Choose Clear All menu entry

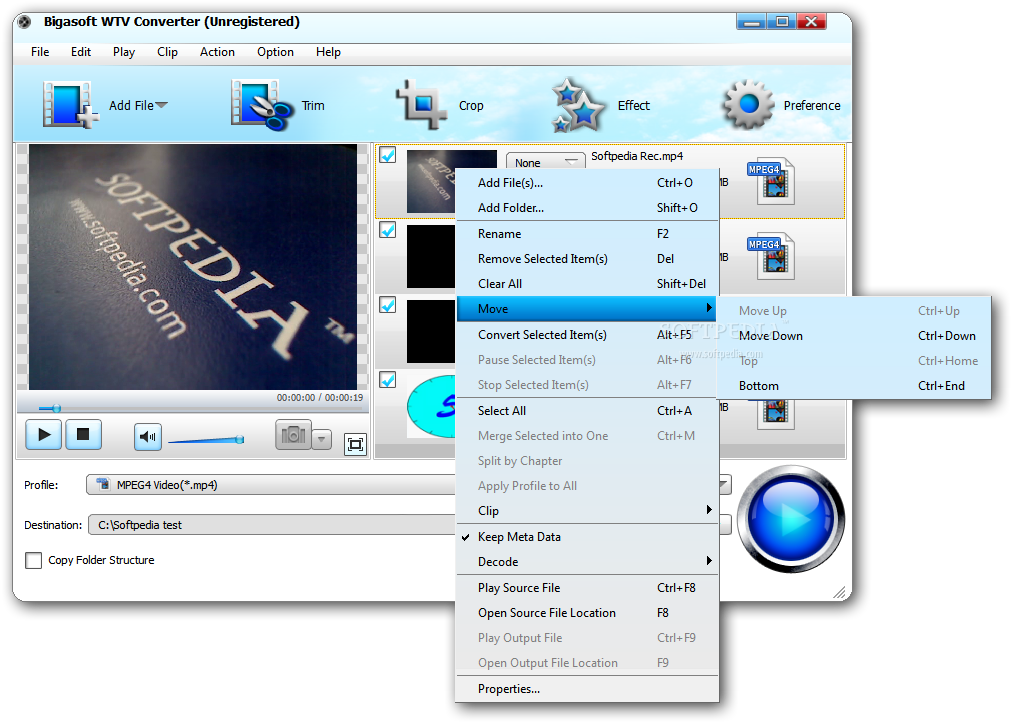tap(587, 284)
